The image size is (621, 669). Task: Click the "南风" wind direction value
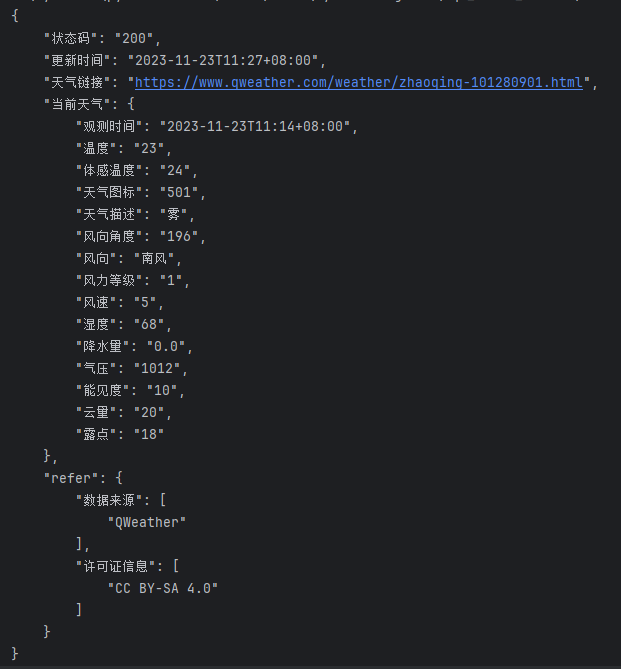(154, 258)
